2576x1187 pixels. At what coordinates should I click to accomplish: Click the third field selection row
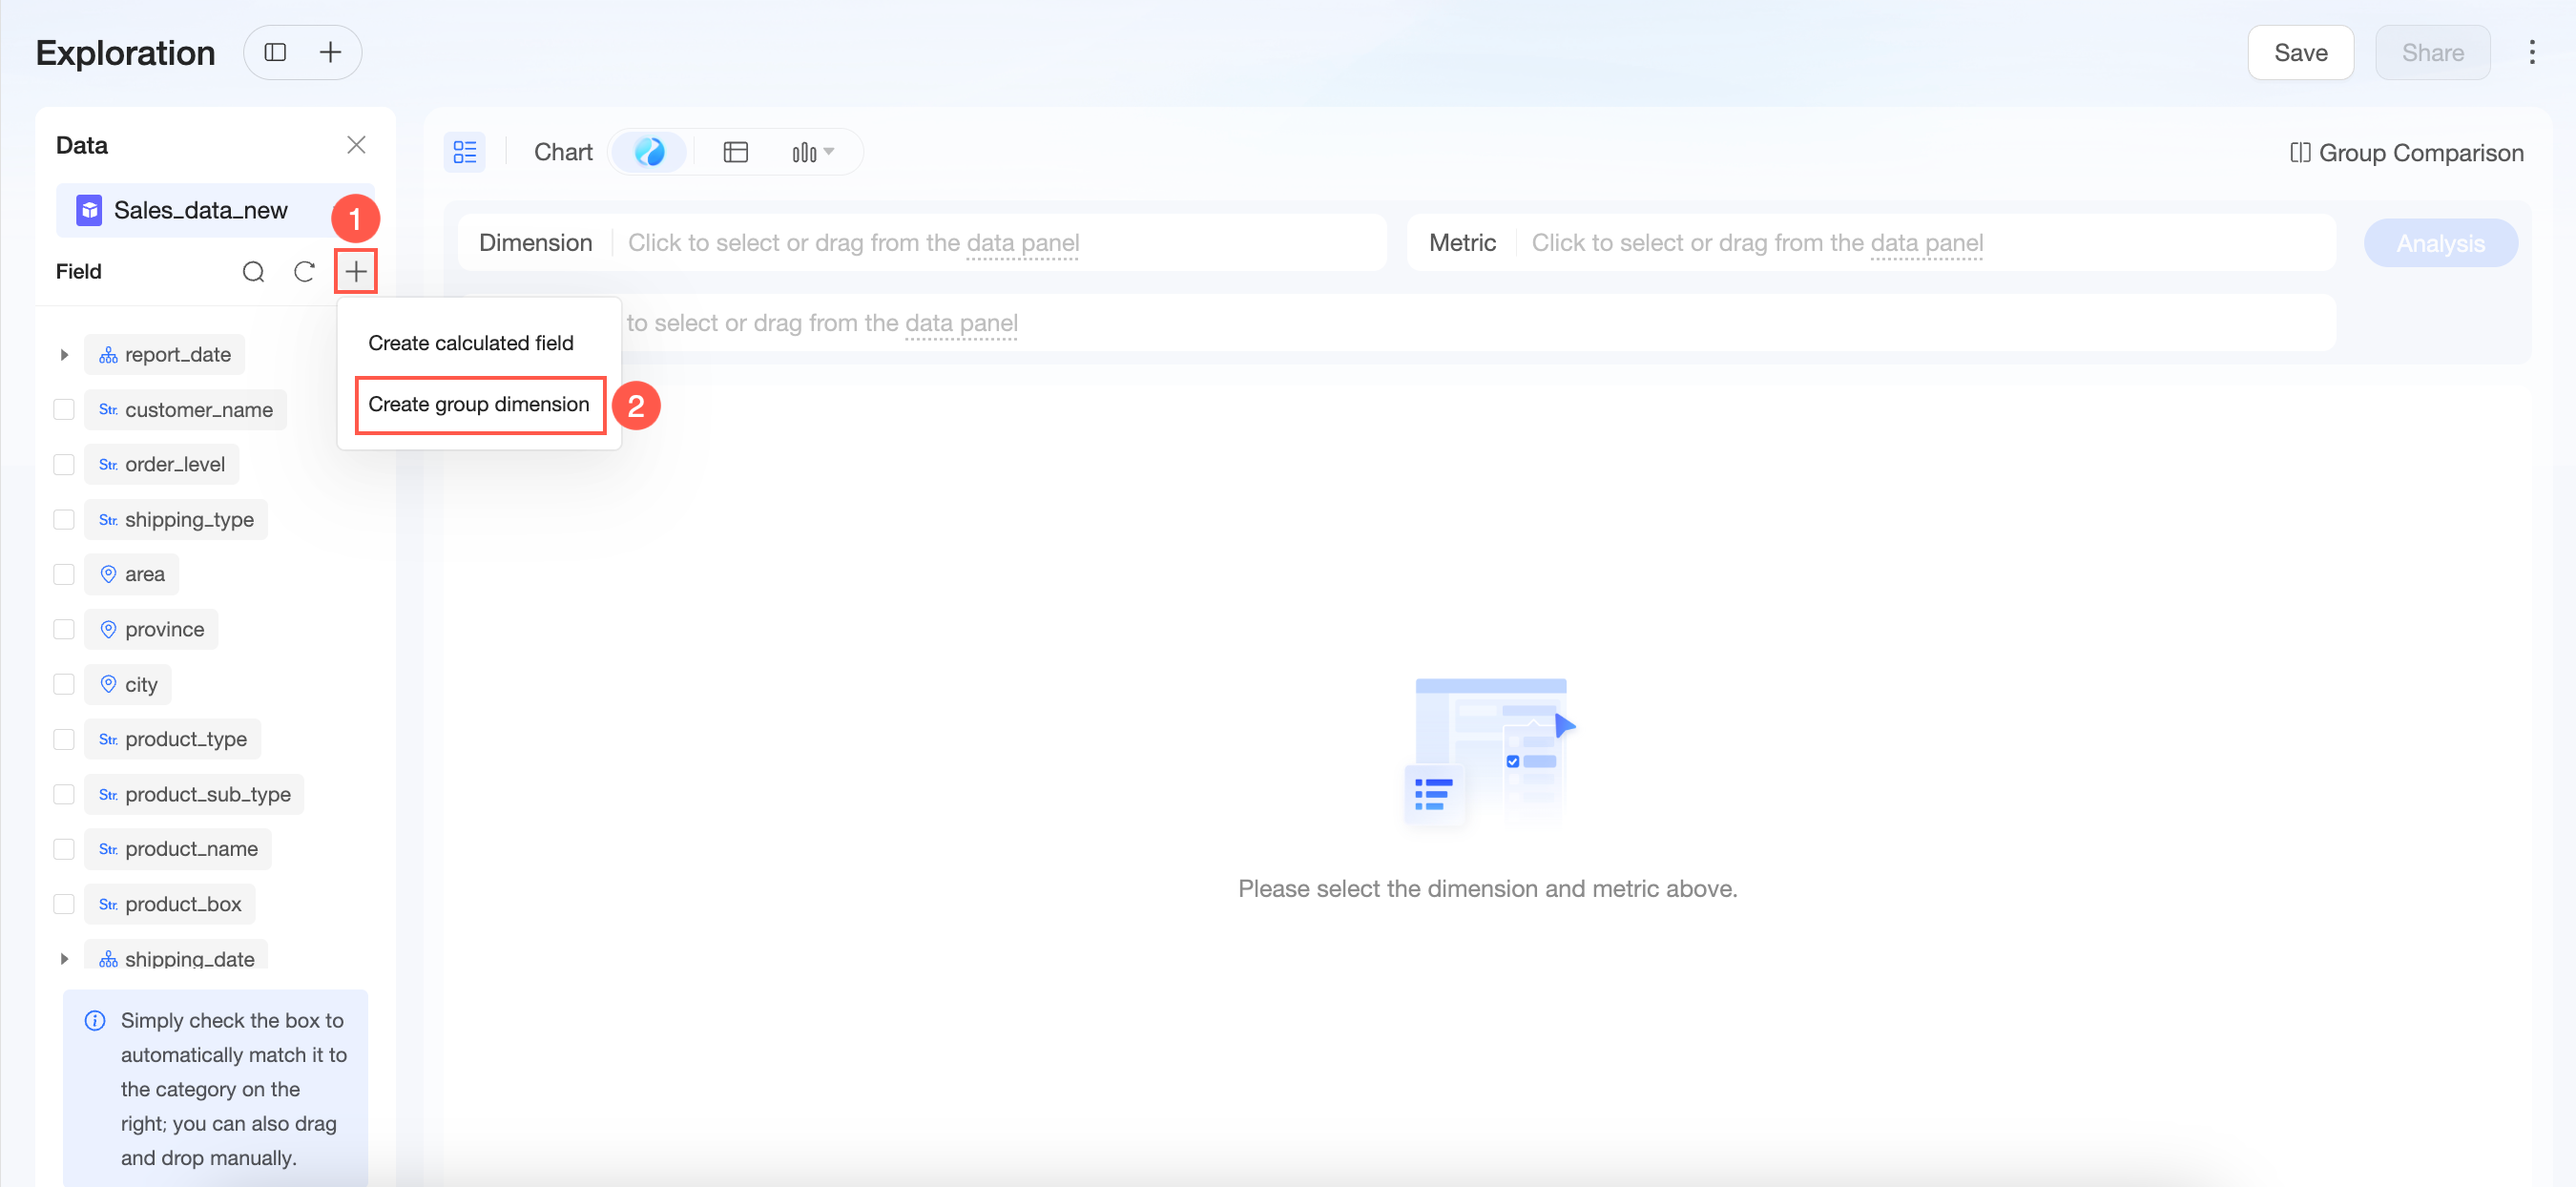[x=1397, y=323]
